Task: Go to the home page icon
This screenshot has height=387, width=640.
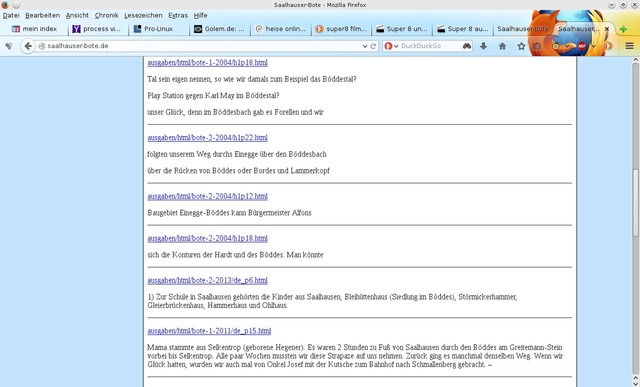Action: [x=502, y=46]
